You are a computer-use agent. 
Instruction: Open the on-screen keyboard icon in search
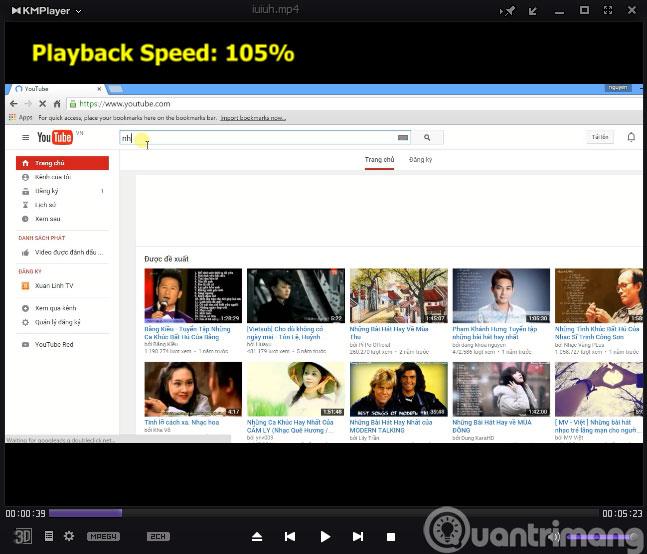(403, 137)
